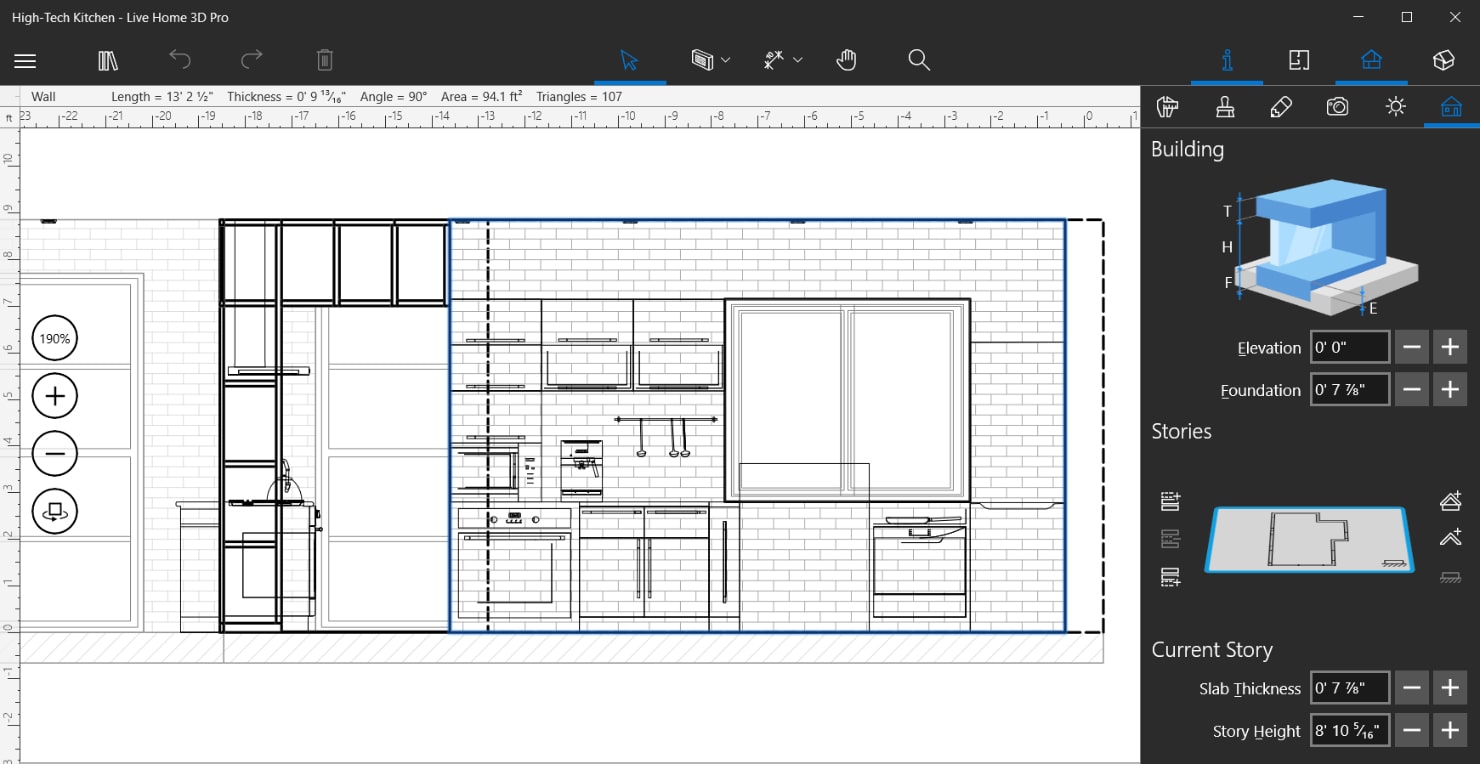Click the window in the elevation drawing
Screen dimensions: 1480x764
click(x=848, y=400)
